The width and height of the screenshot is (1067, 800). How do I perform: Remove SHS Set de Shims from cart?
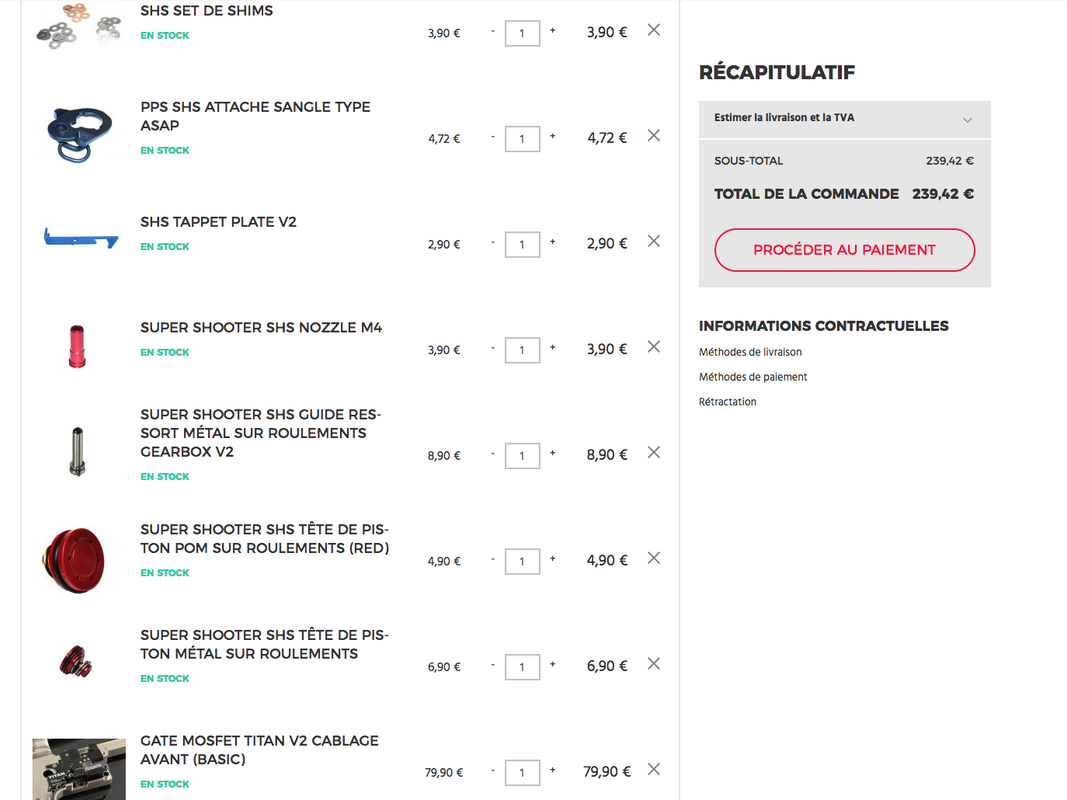[x=654, y=30]
